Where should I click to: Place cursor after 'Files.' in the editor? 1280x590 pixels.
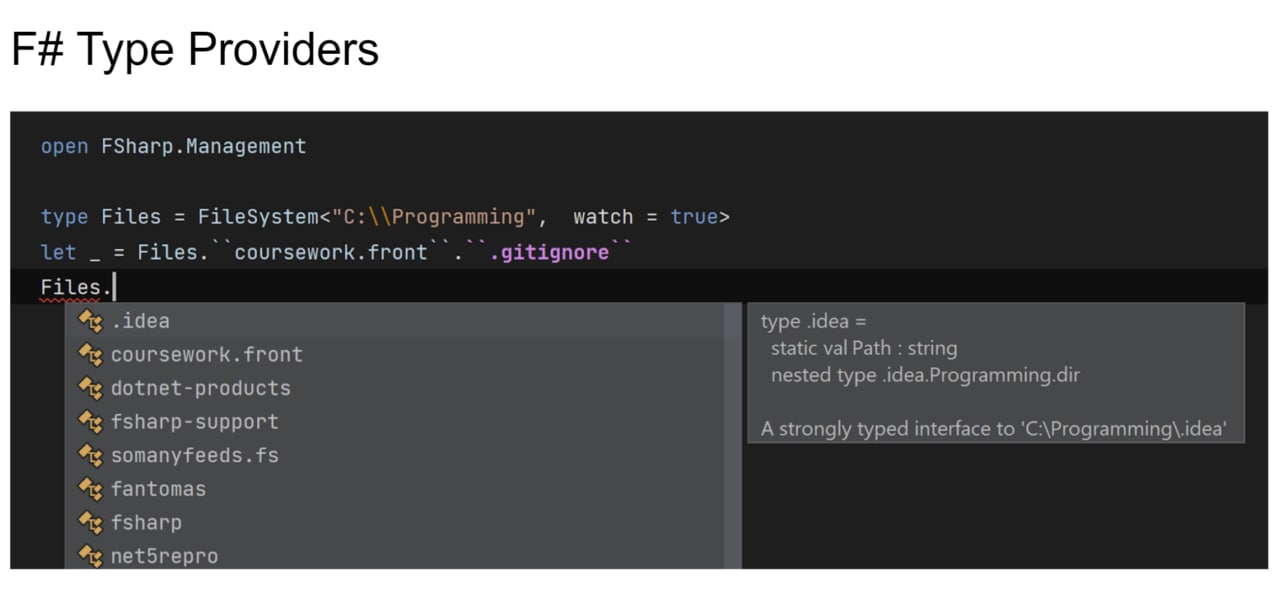click(115, 287)
